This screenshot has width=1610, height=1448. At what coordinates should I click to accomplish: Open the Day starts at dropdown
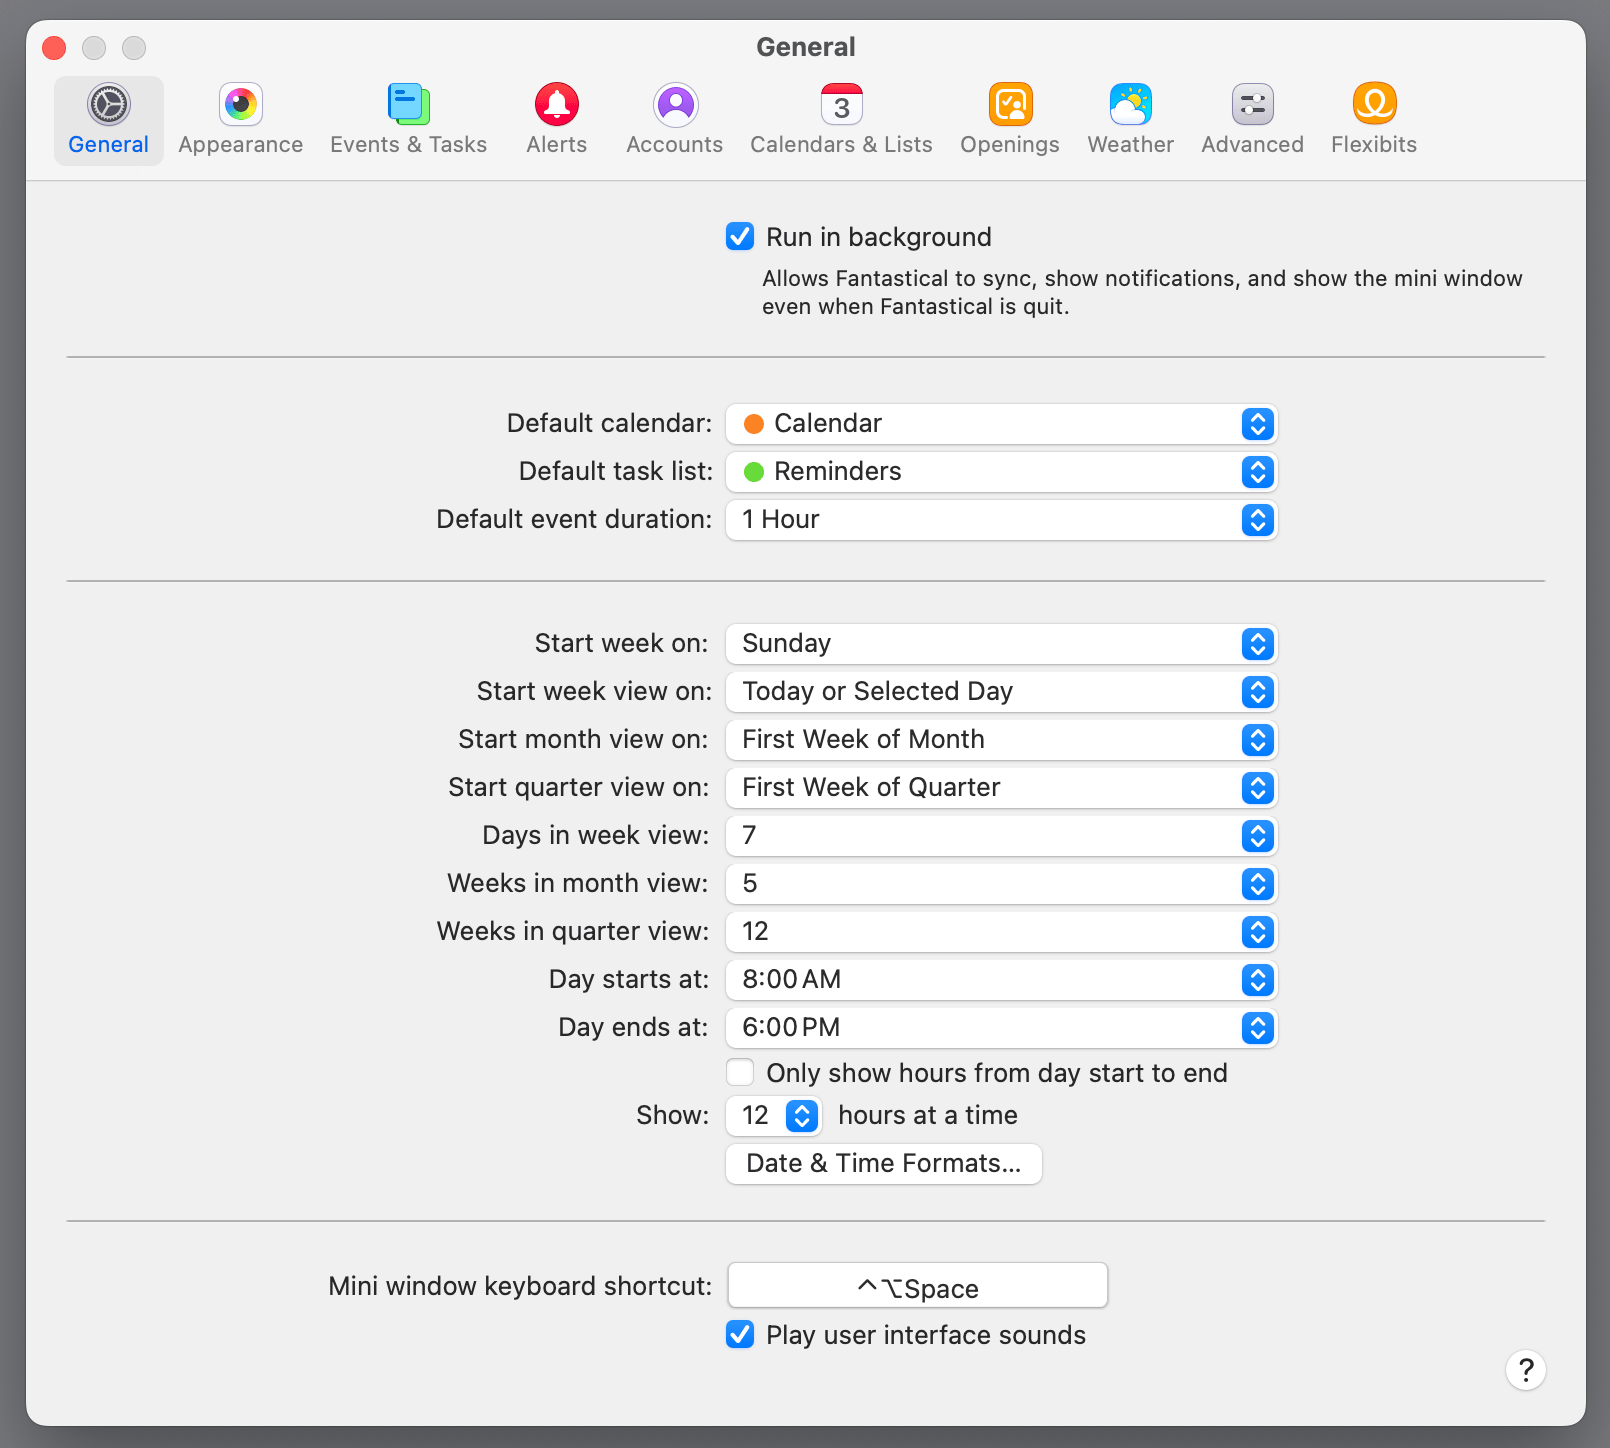pyautogui.click(x=1001, y=980)
